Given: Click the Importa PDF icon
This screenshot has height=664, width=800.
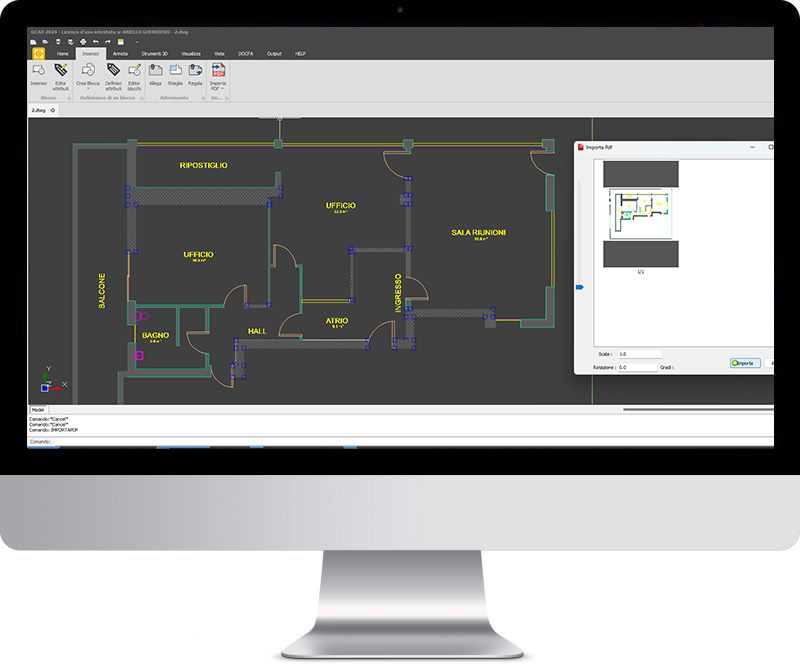Looking at the screenshot, I should (x=217, y=70).
